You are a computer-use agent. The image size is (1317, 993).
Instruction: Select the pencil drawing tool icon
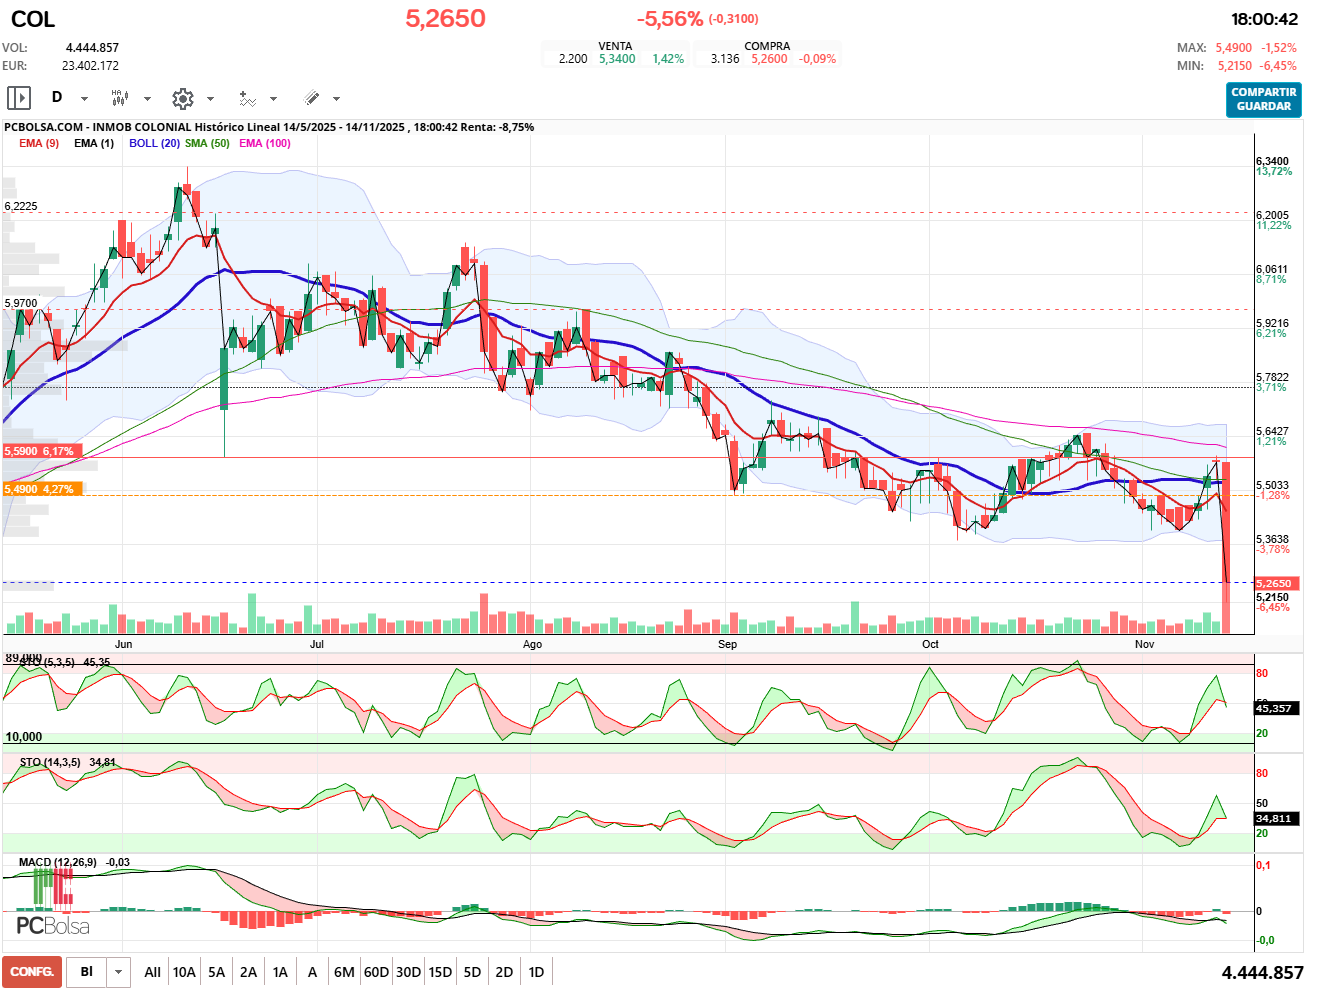point(311,98)
